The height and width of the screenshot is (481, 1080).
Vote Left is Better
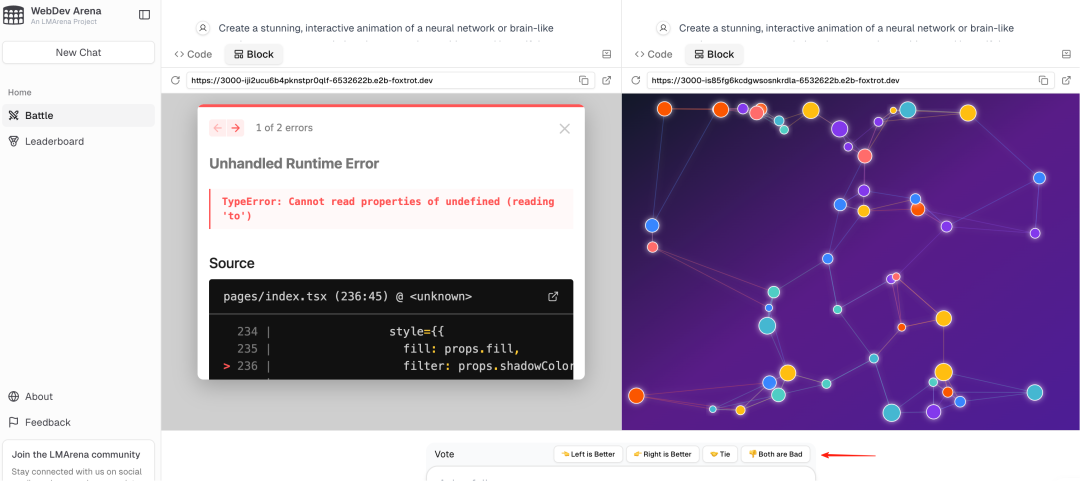[588, 454]
